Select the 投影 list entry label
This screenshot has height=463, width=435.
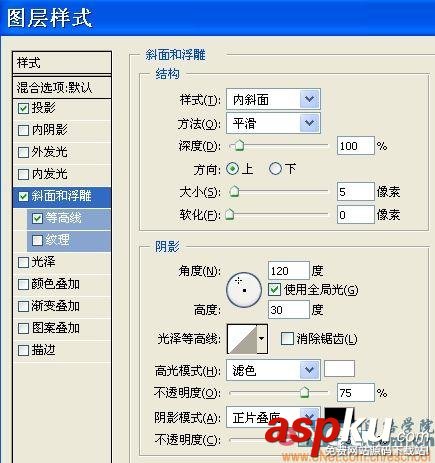click(x=43, y=108)
